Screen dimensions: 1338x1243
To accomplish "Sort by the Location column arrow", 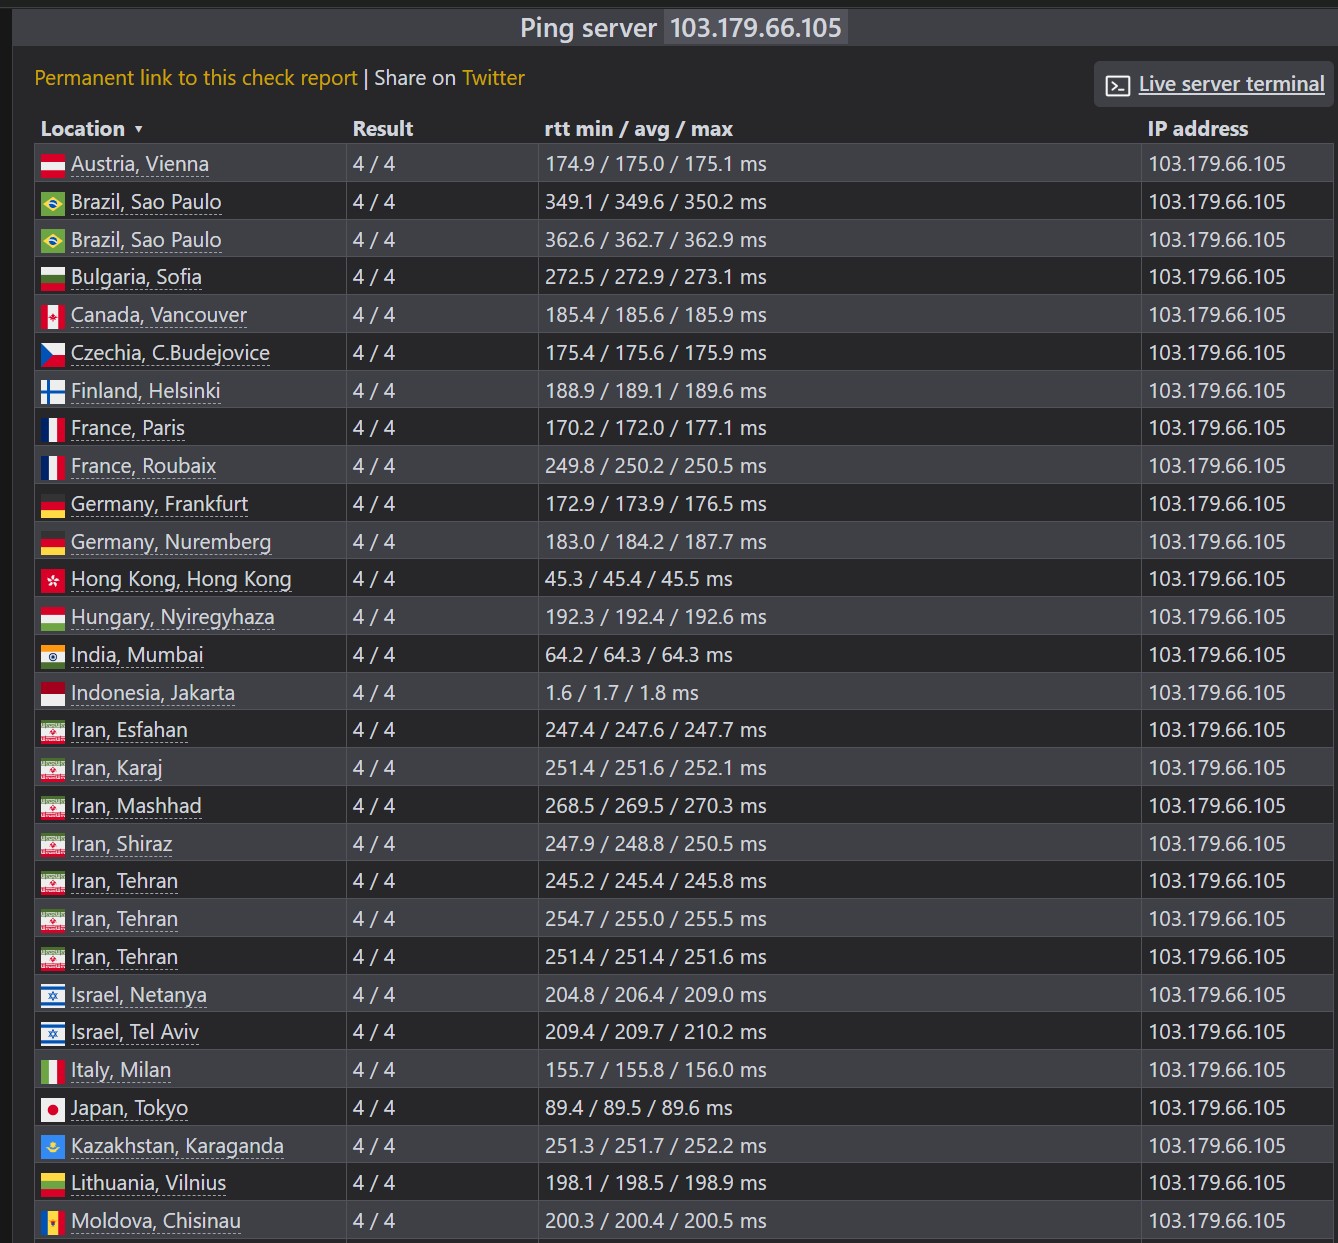I will 139,129.
